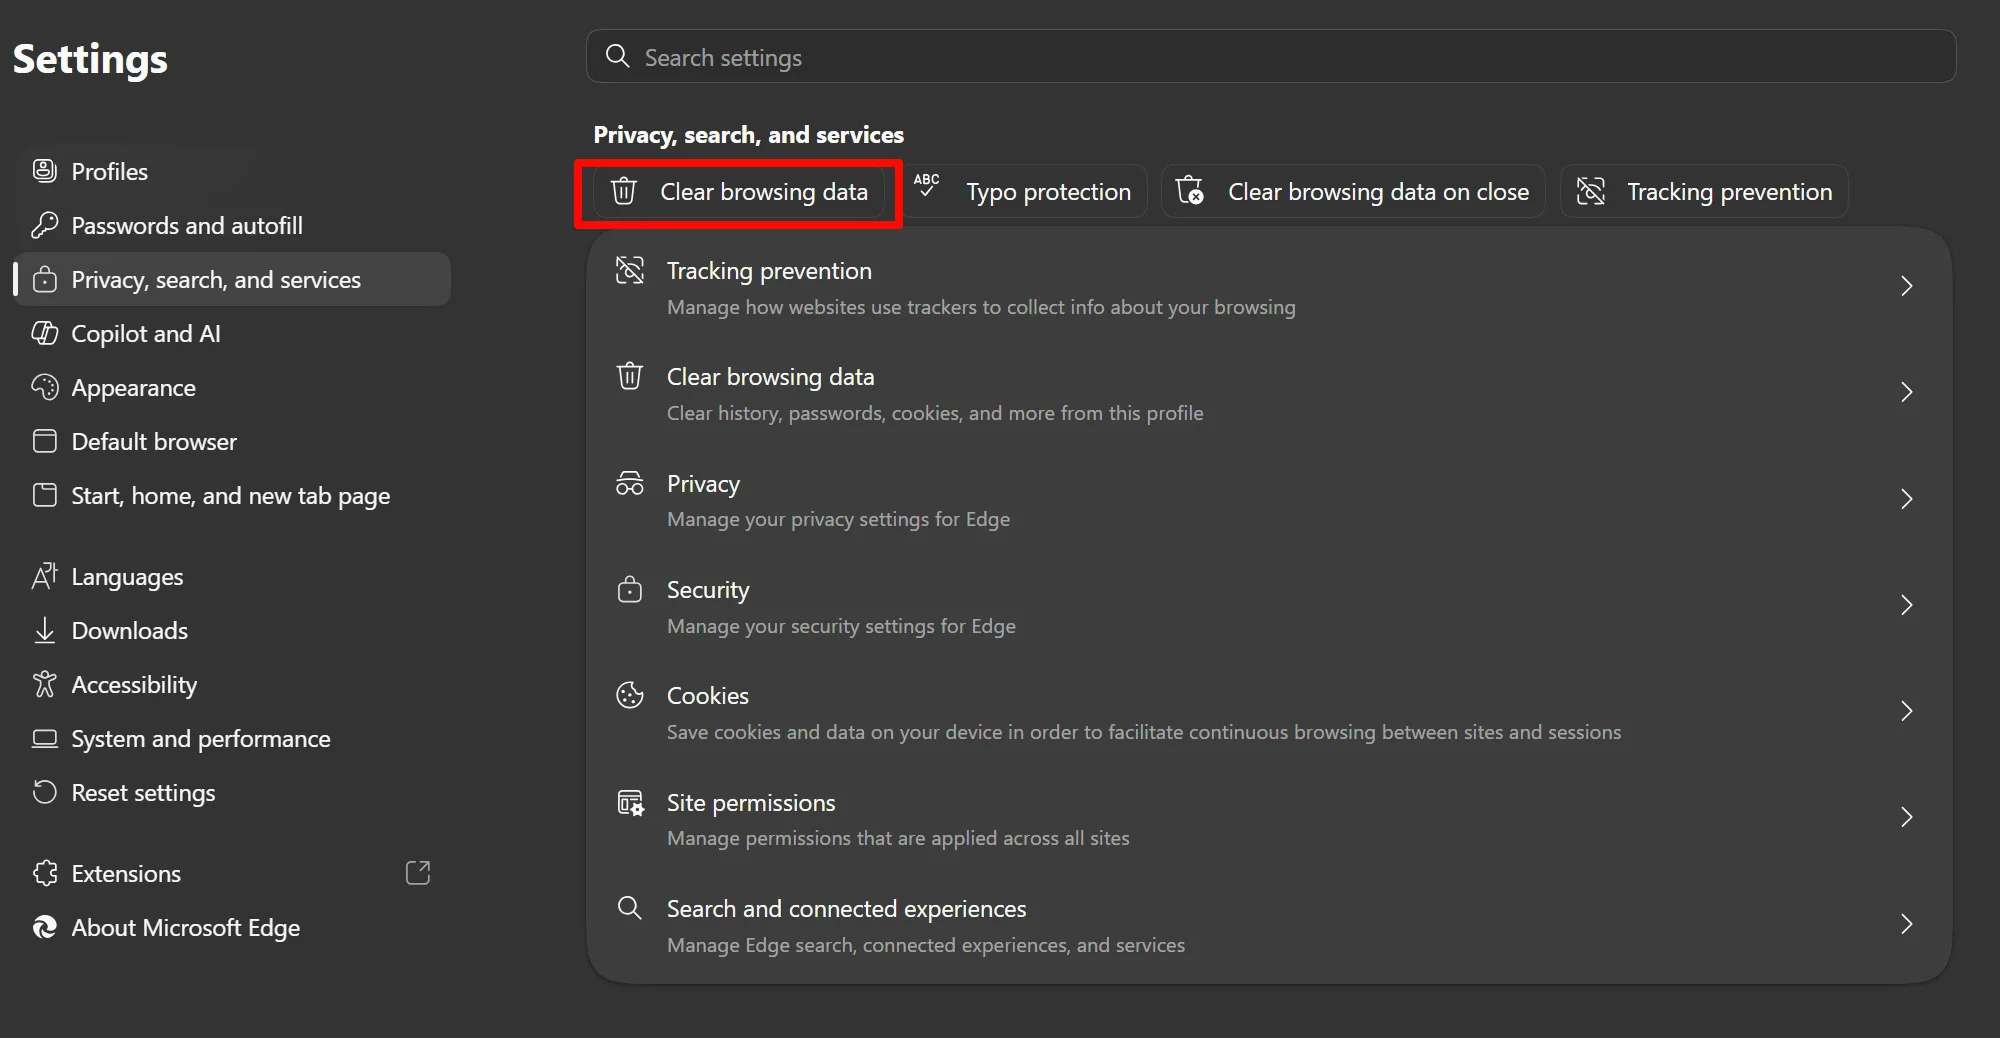The height and width of the screenshot is (1038, 2000).
Task: Click the Copilot and AI icon
Action: (x=45, y=333)
